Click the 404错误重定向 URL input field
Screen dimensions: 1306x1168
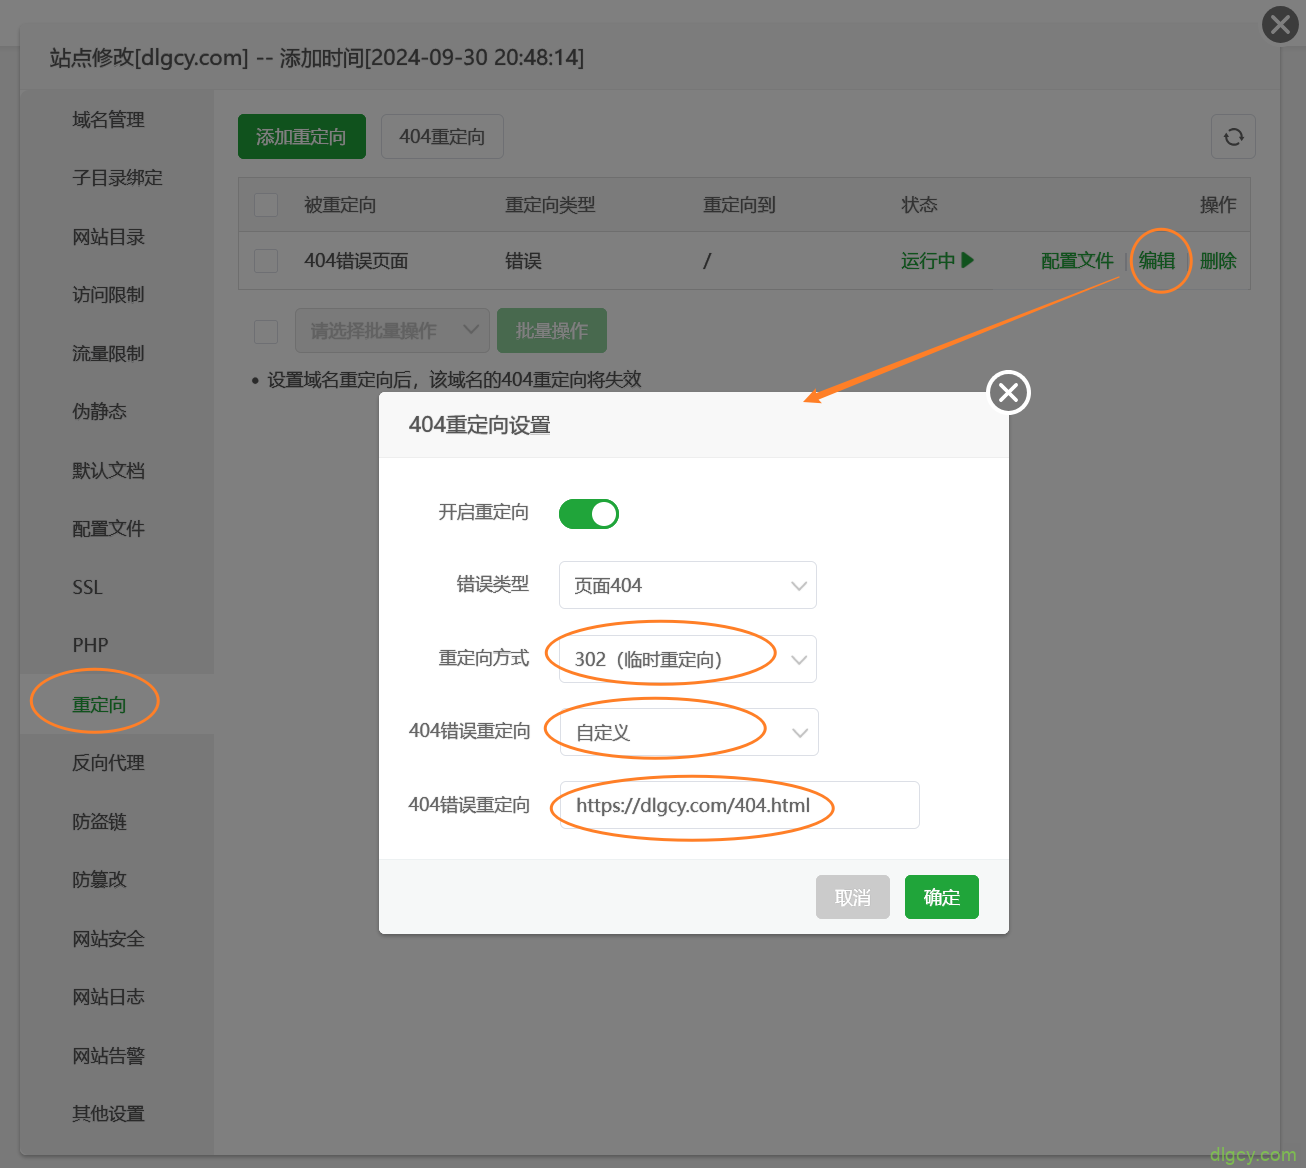pyautogui.click(x=739, y=805)
